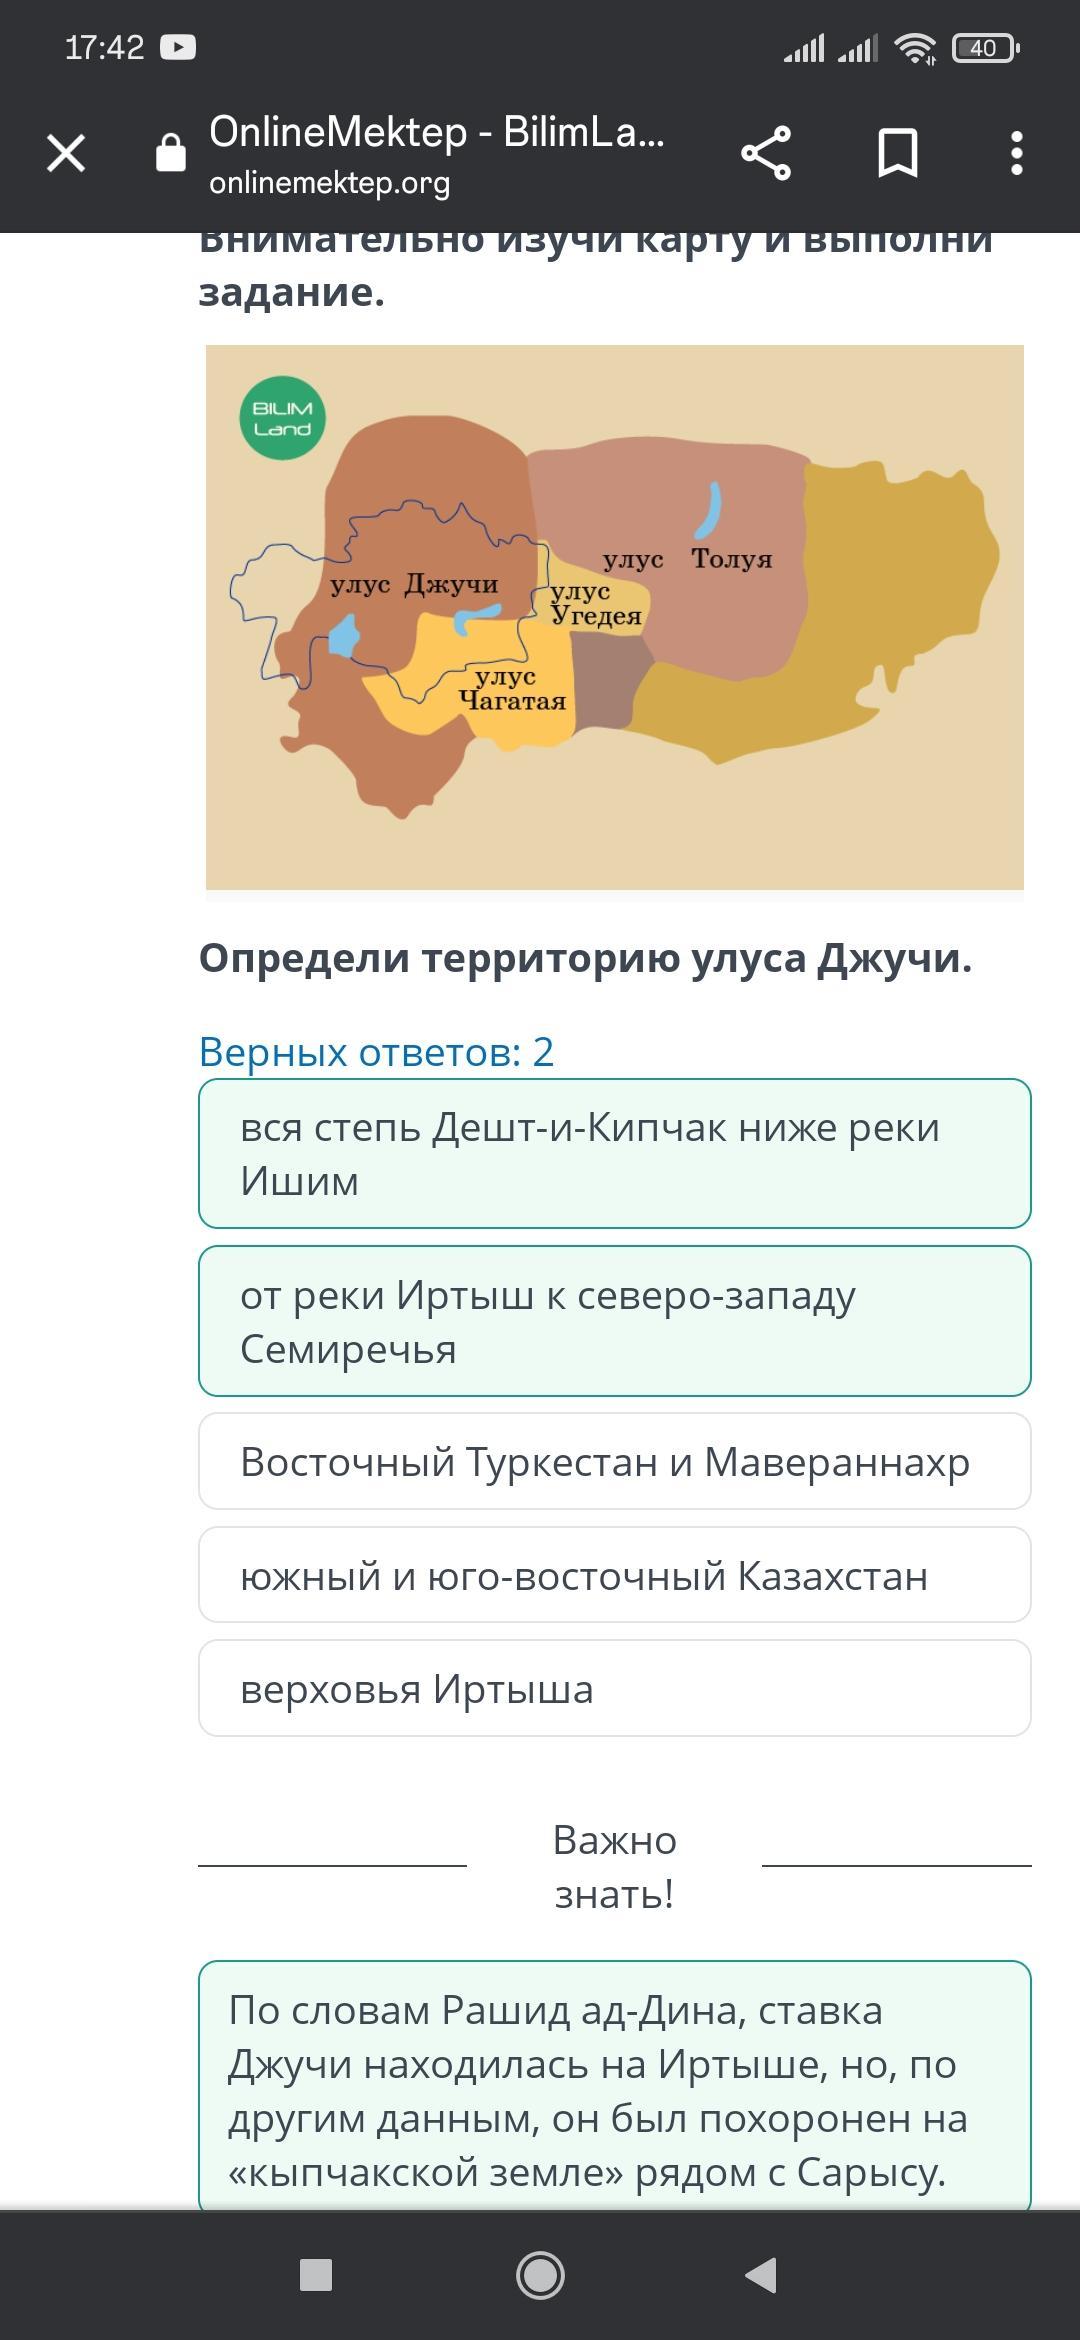
Task: Tap the padlock site security icon
Action: (x=171, y=153)
